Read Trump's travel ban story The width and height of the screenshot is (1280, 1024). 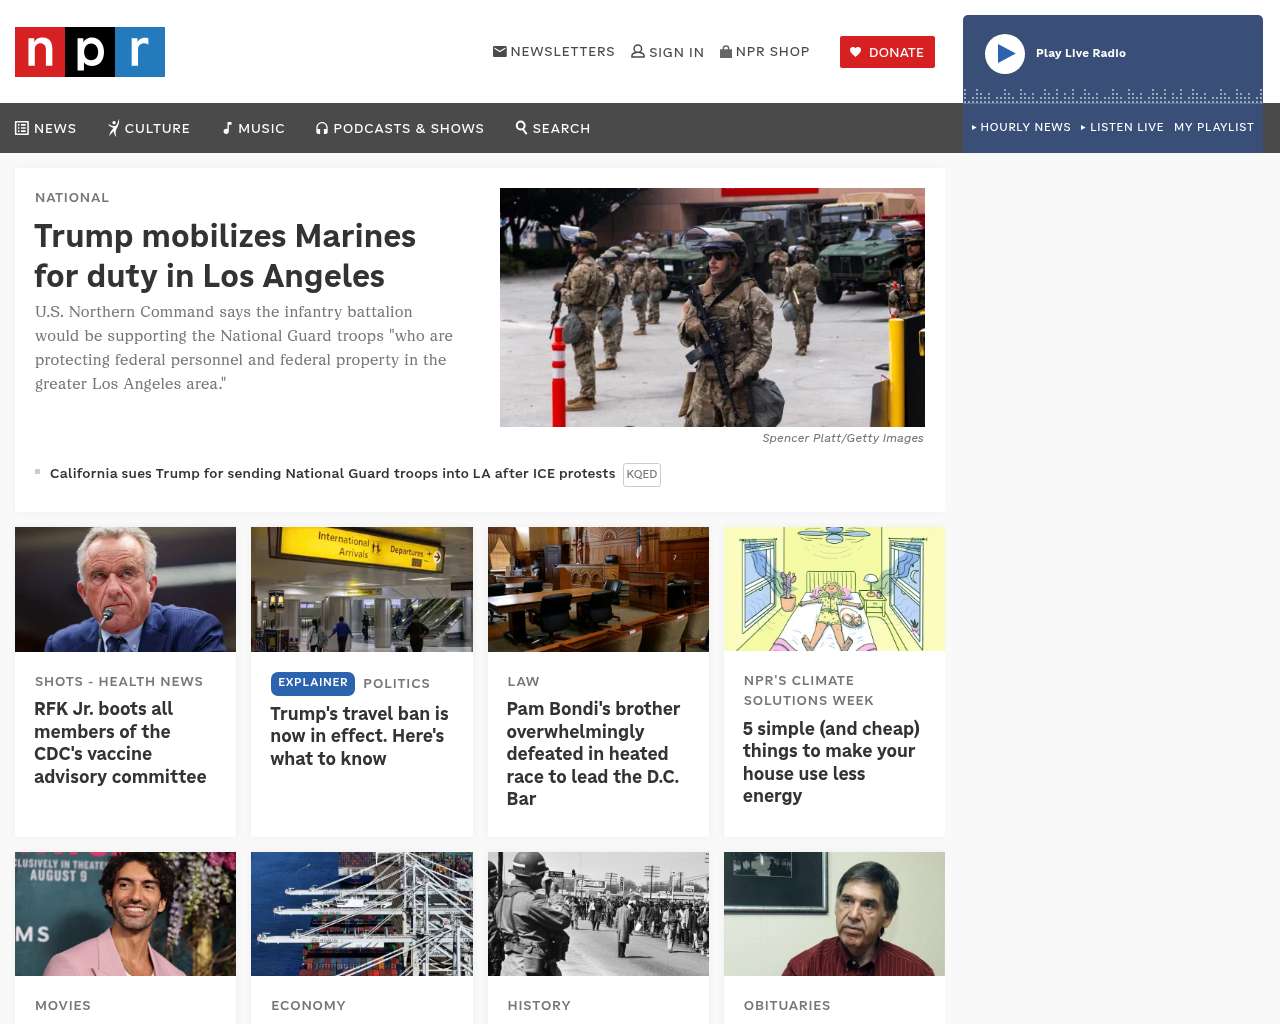tap(360, 736)
